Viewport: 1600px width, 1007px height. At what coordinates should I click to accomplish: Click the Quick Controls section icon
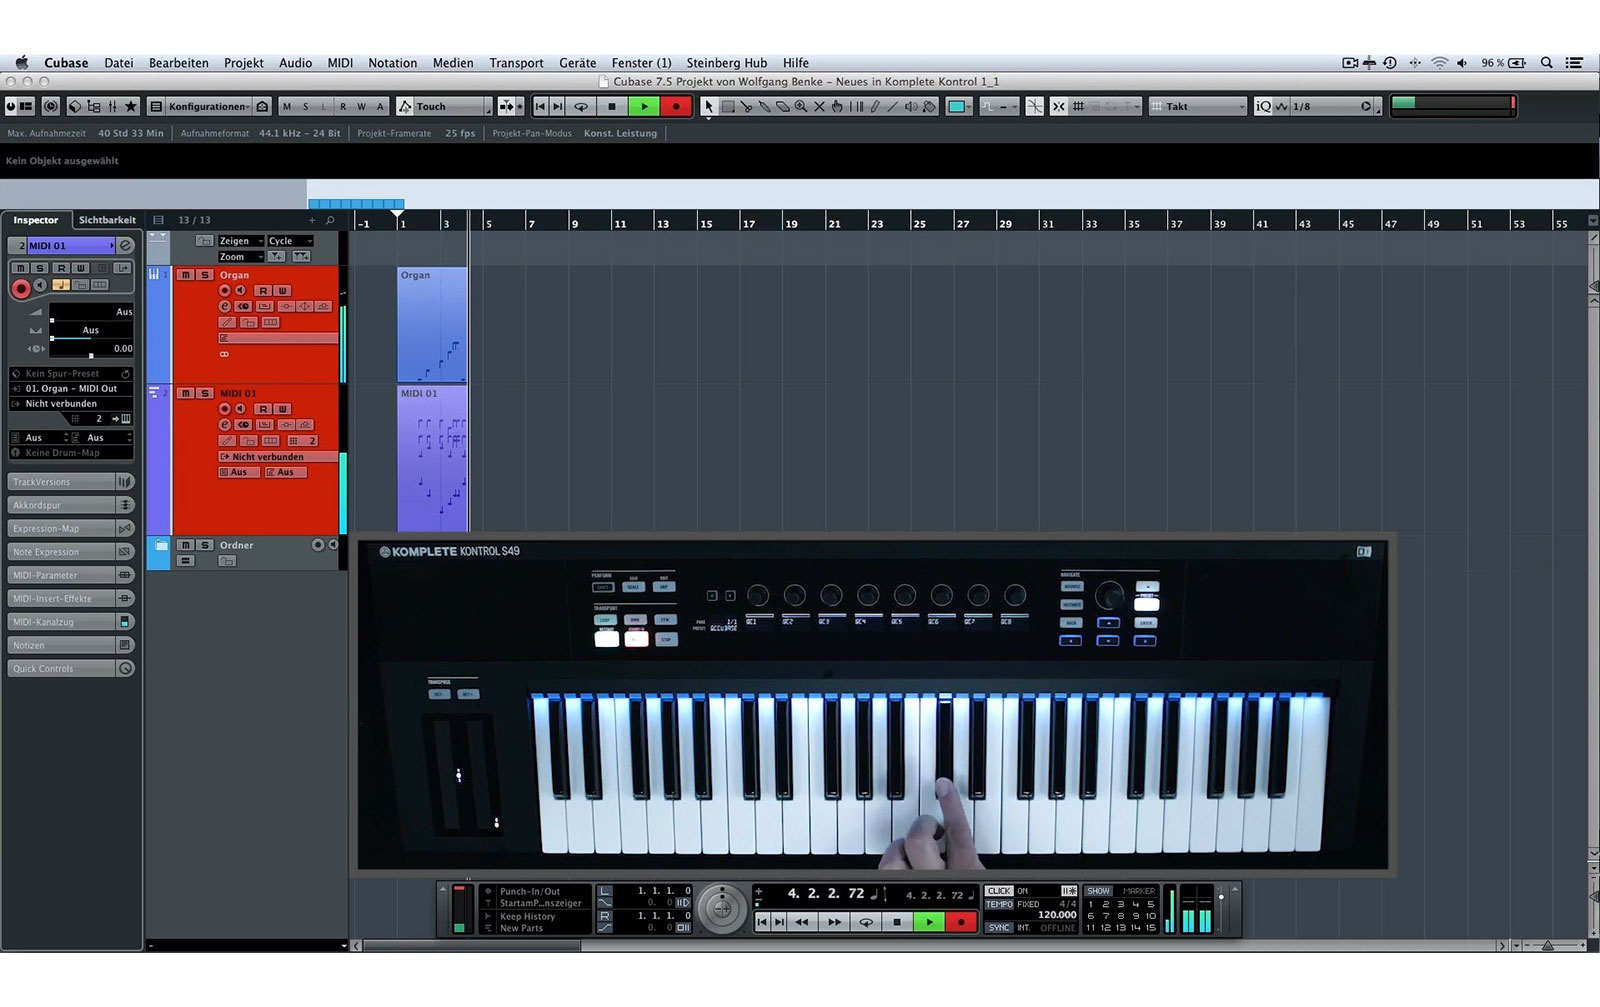[x=125, y=668]
